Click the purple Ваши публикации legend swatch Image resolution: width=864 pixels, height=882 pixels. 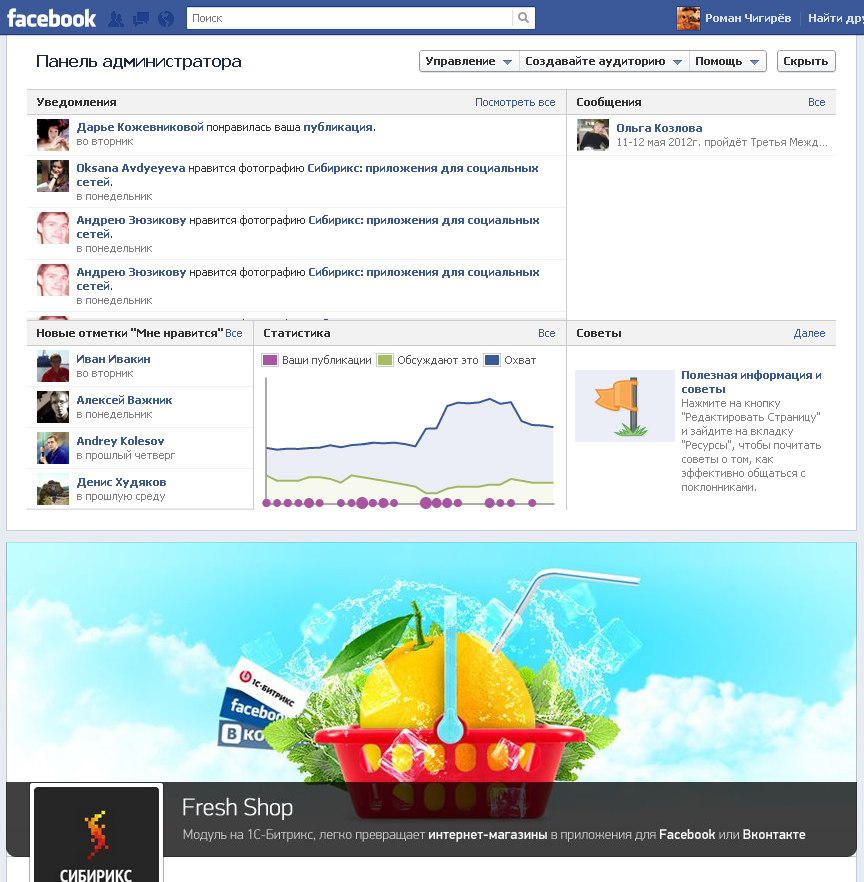pos(270,360)
